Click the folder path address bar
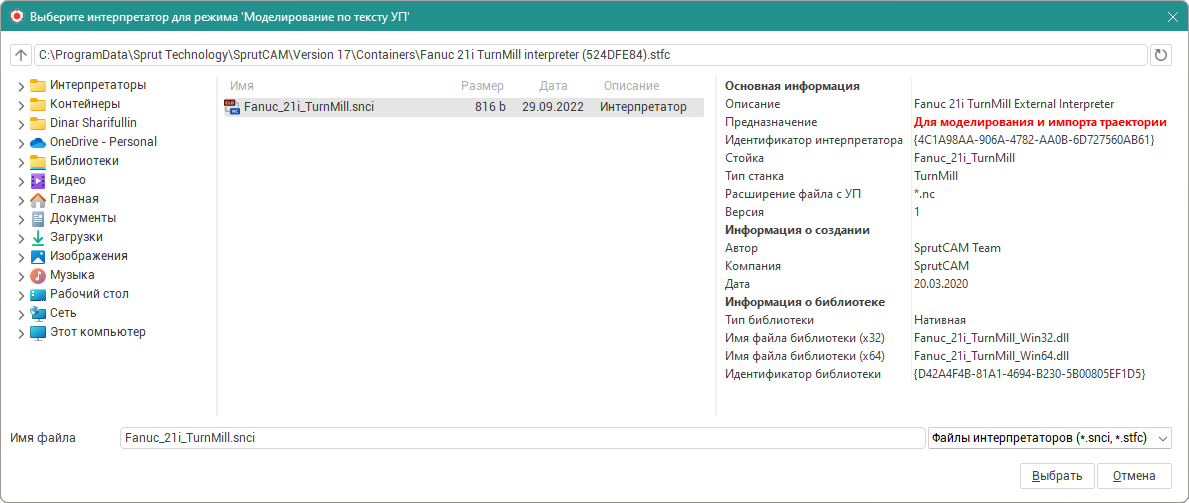Image resolution: width=1189 pixels, height=503 pixels. pos(590,55)
